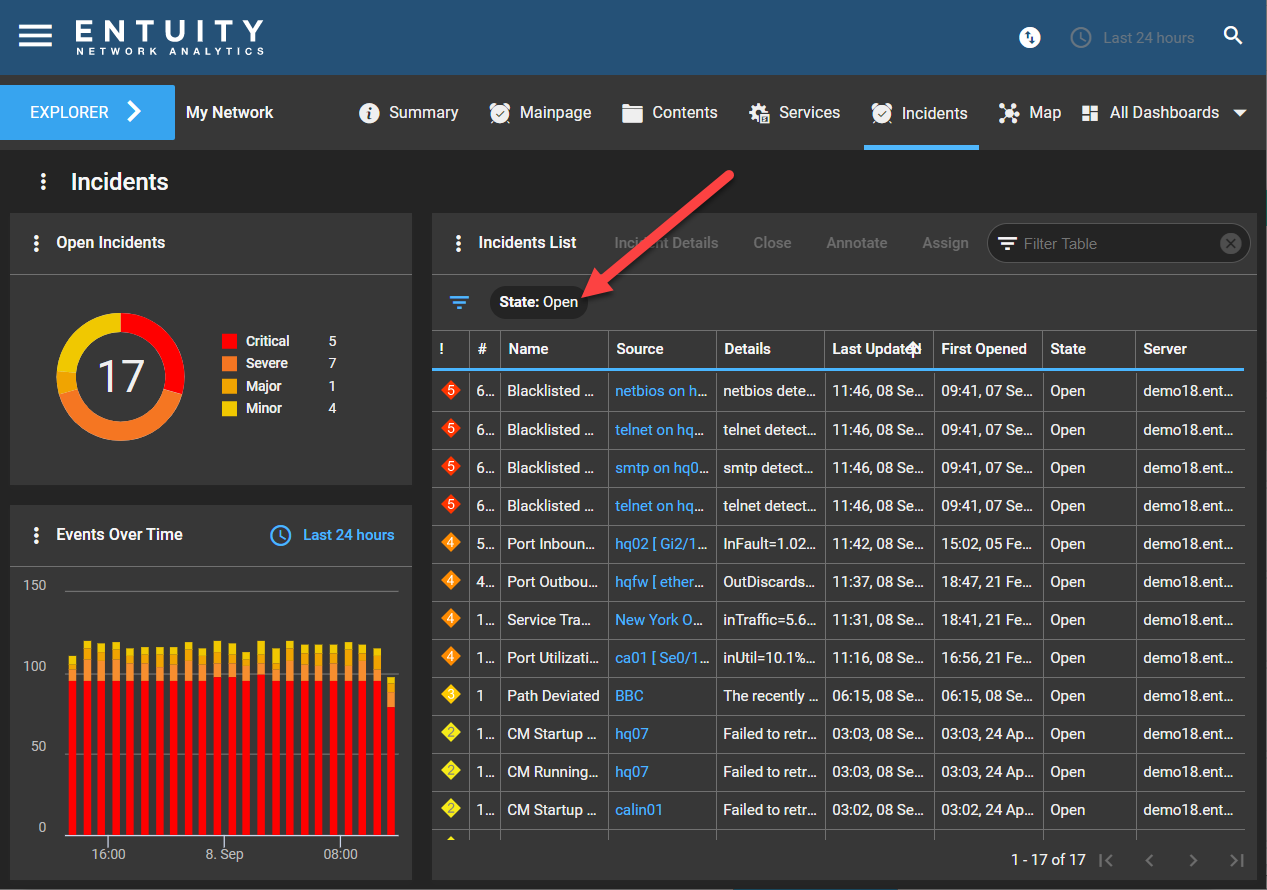Open the search magnifier icon
The image size is (1267, 890).
[1233, 36]
